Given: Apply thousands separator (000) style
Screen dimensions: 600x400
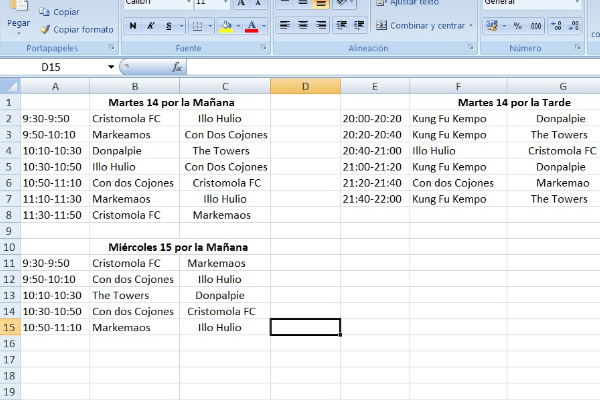Looking at the screenshot, I should point(536,26).
